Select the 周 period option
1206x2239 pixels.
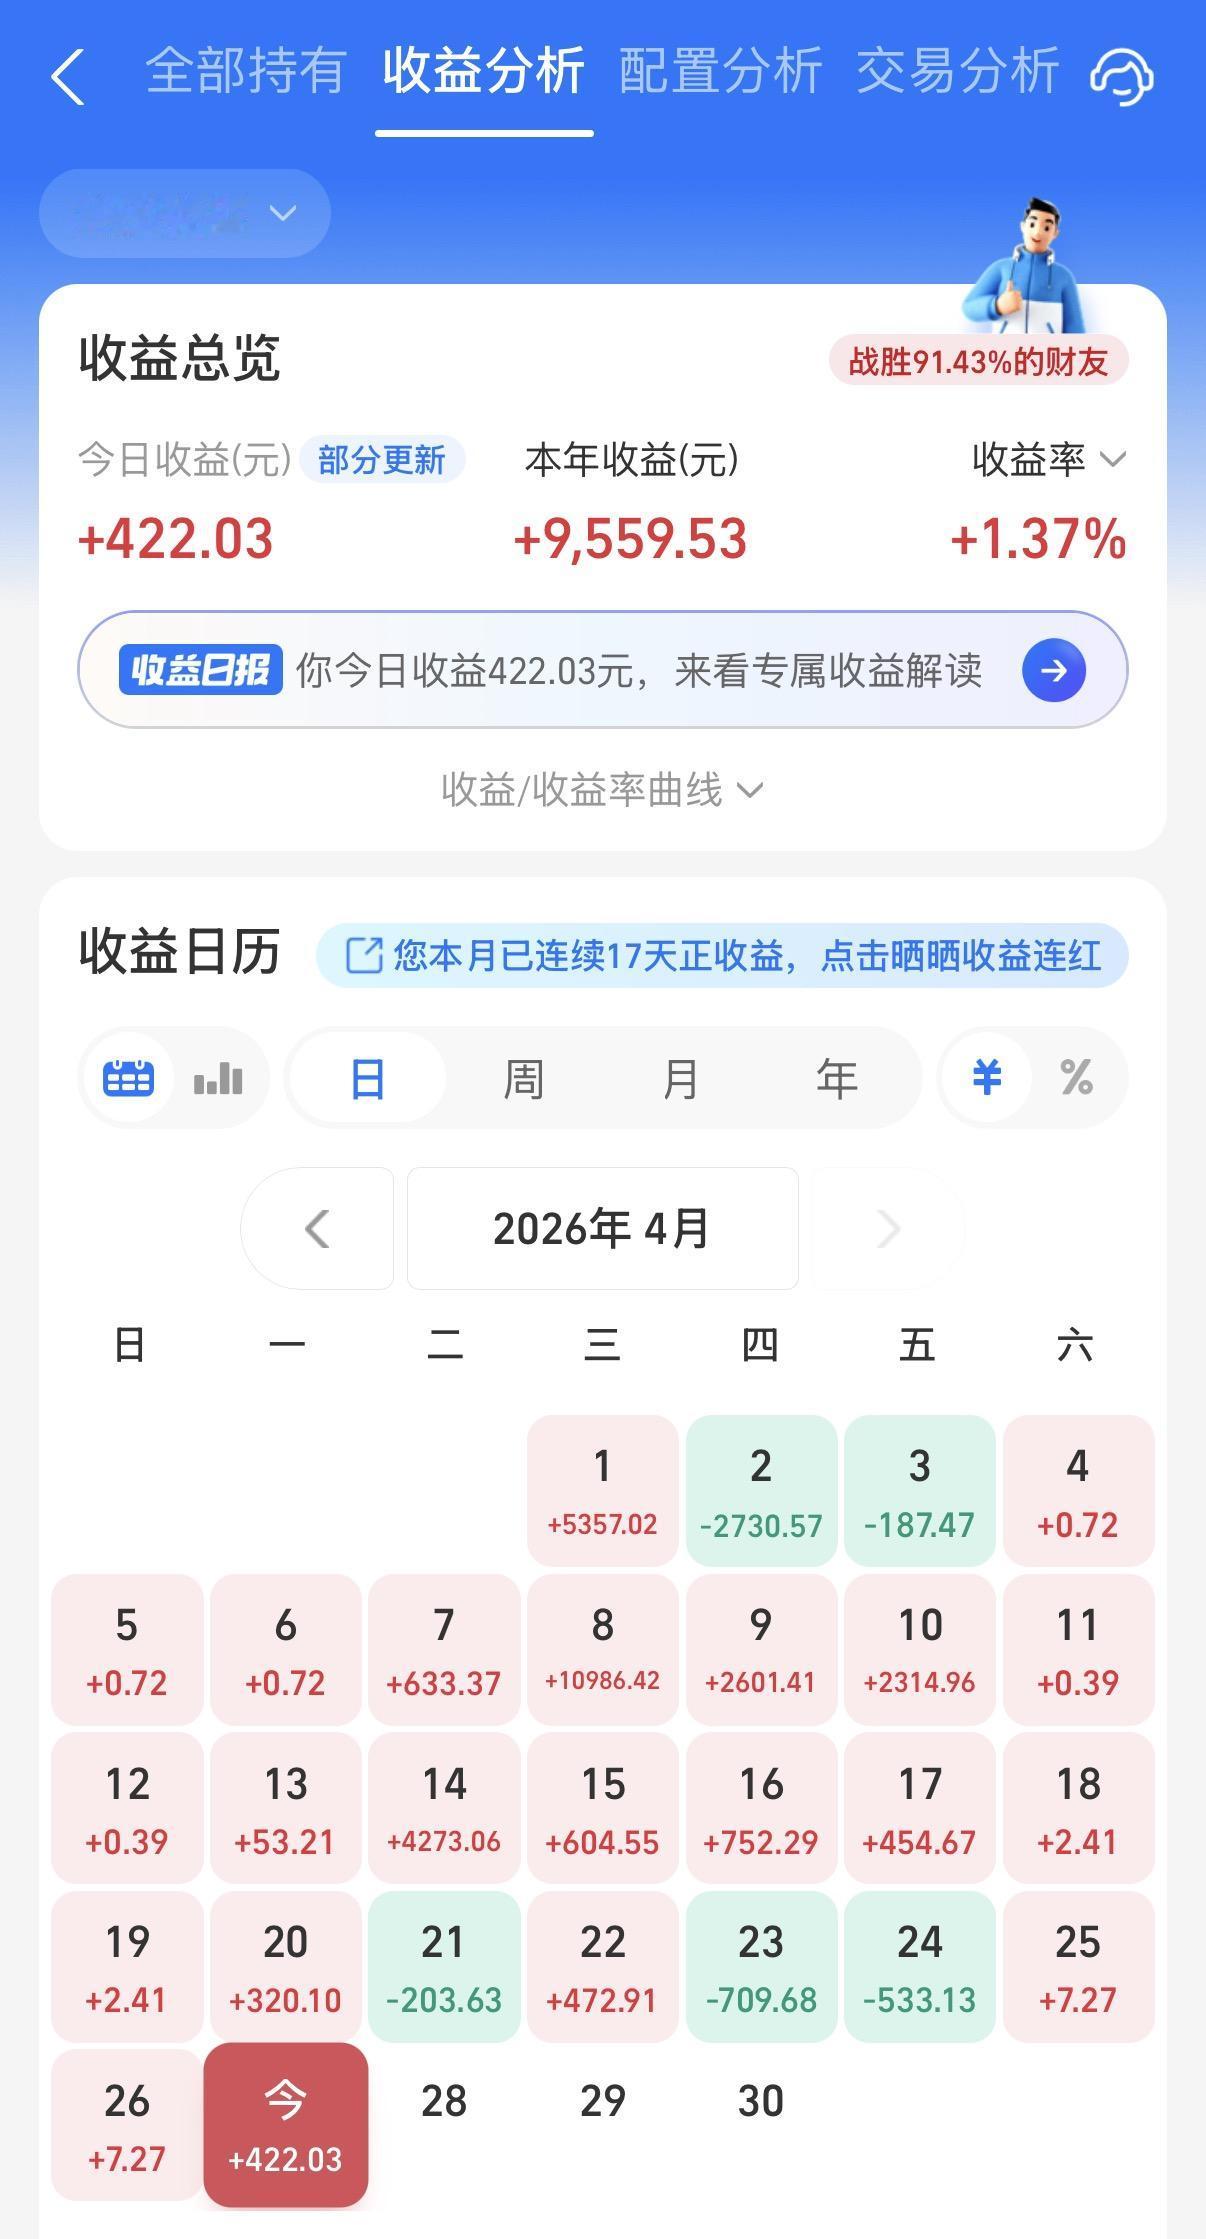[x=523, y=1079]
